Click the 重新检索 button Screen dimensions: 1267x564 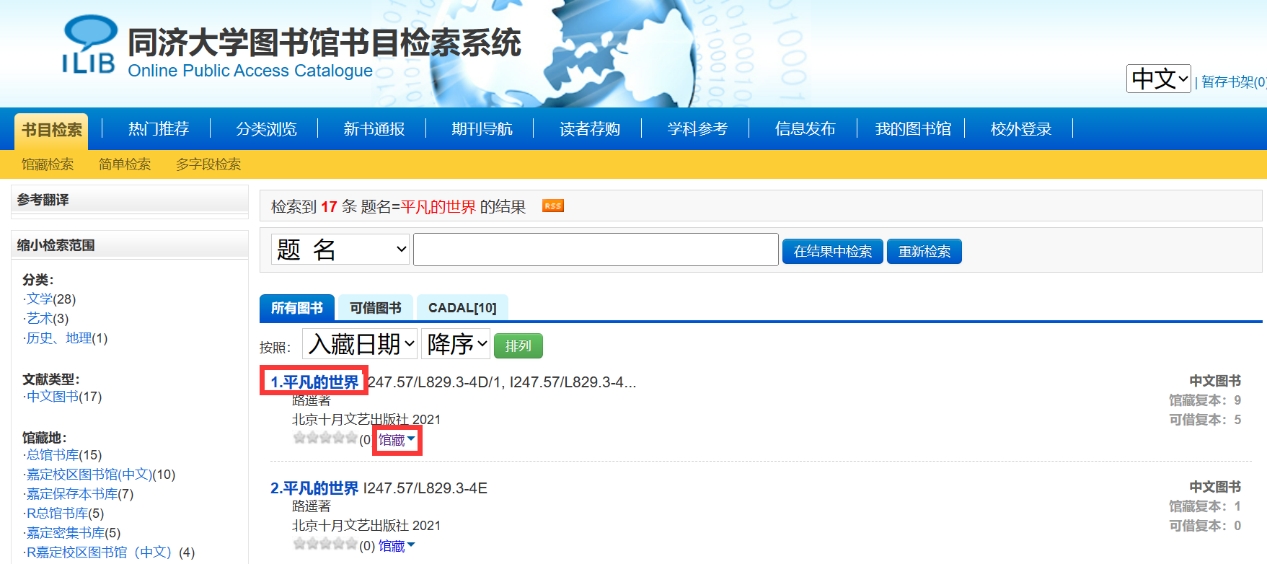pos(924,251)
